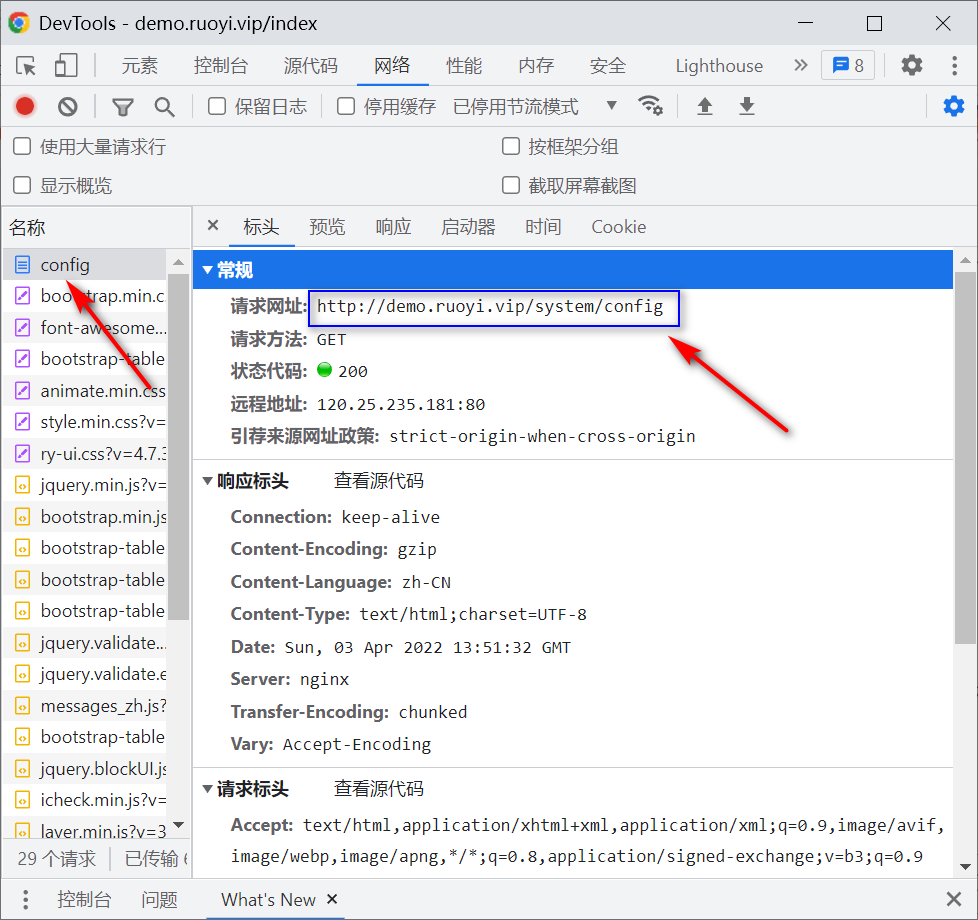Viewport: 978px width, 920px height.
Task: Close the bottom drawer
Action: 953,899
